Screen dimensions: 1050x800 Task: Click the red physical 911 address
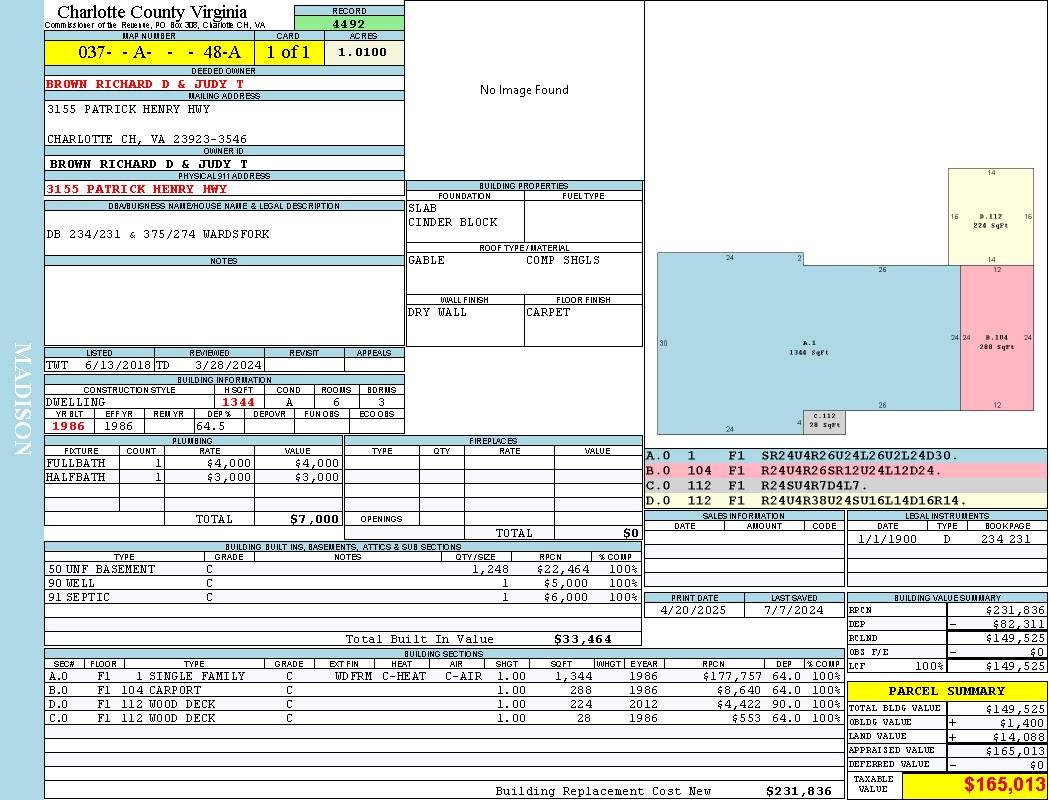pyautogui.click(x=137, y=188)
